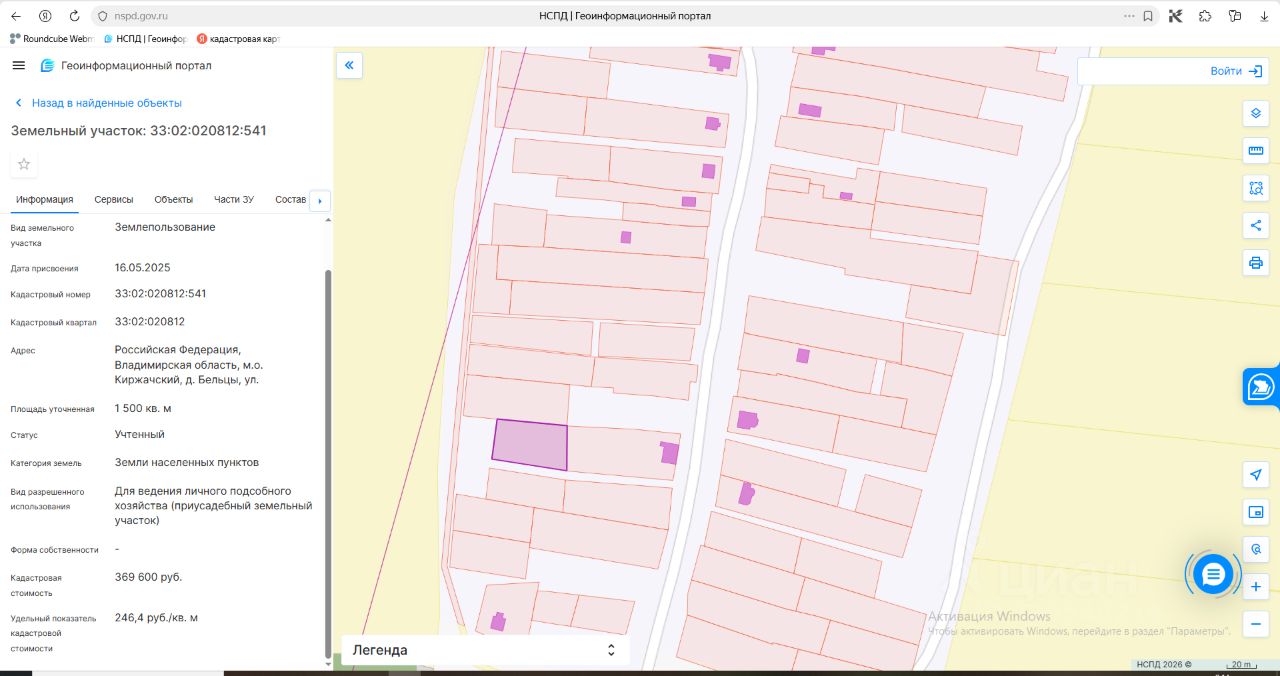Click the 246,4 руб./кв. м value
Screen dimensions: 1280x676
click(x=156, y=618)
